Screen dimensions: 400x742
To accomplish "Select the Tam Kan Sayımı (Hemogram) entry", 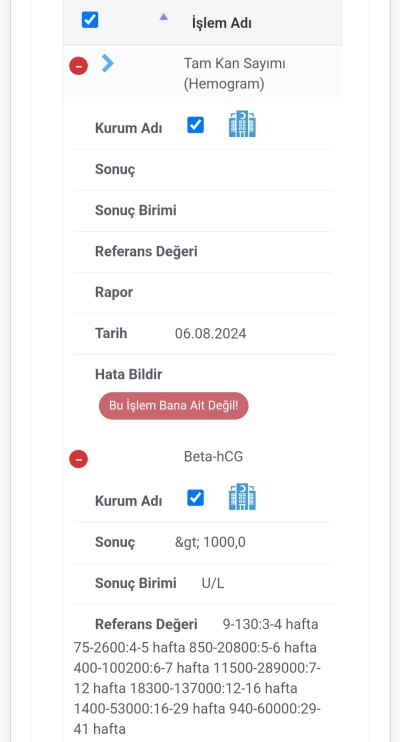I will pyautogui.click(x=235, y=73).
